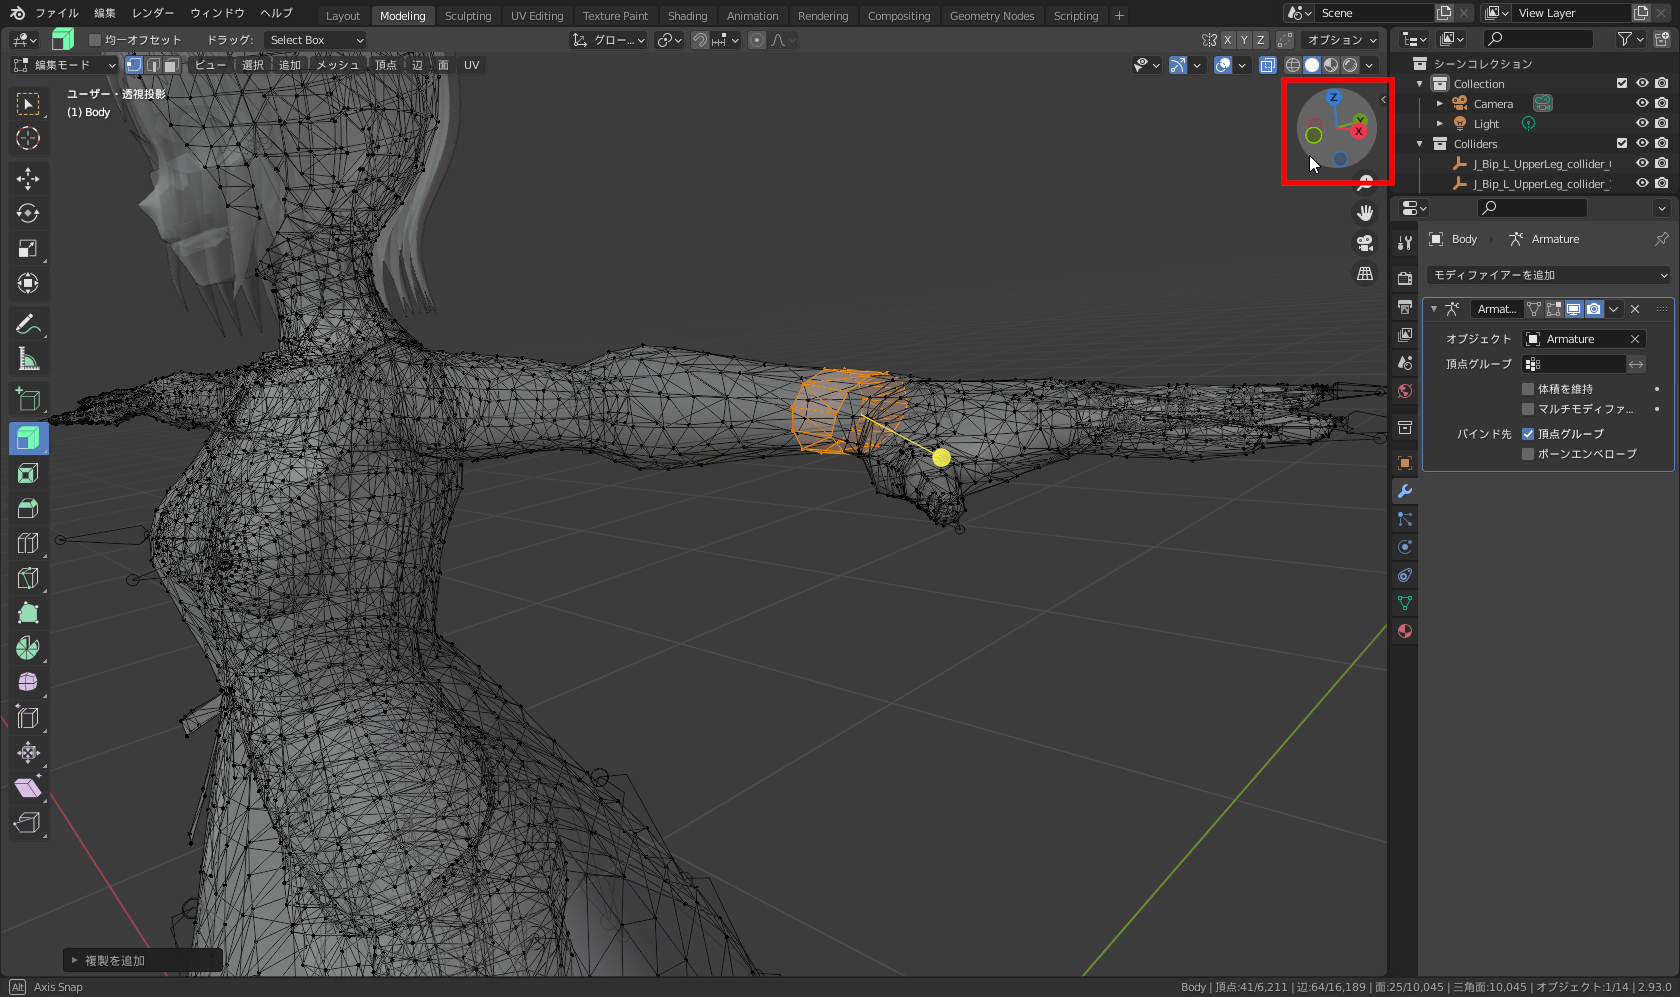Click the camera view icon
The image size is (1680, 997).
1365,243
